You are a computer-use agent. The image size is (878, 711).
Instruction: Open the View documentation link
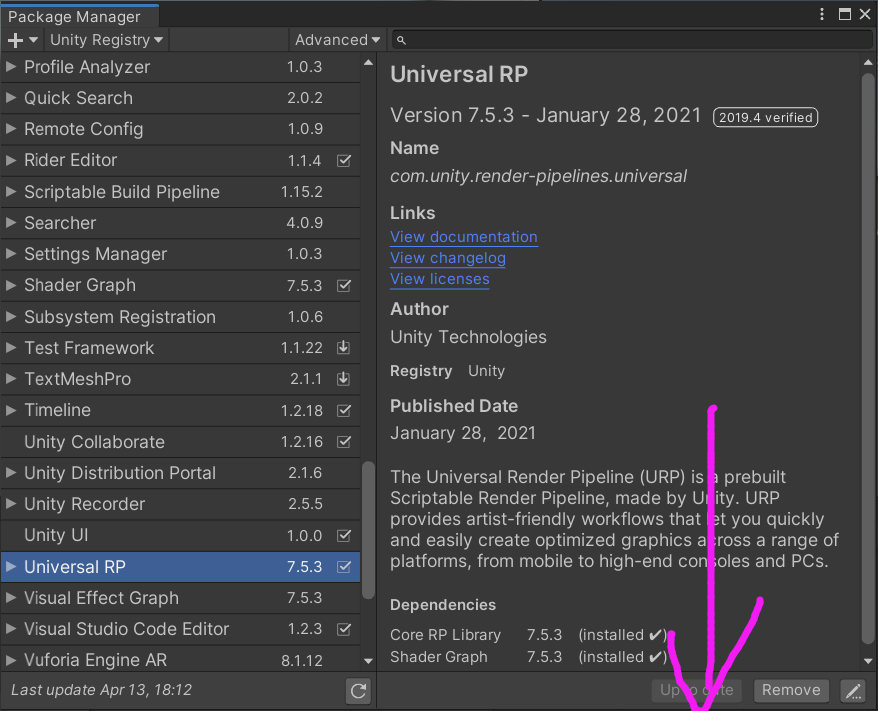pyautogui.click(x=463, y=237)
